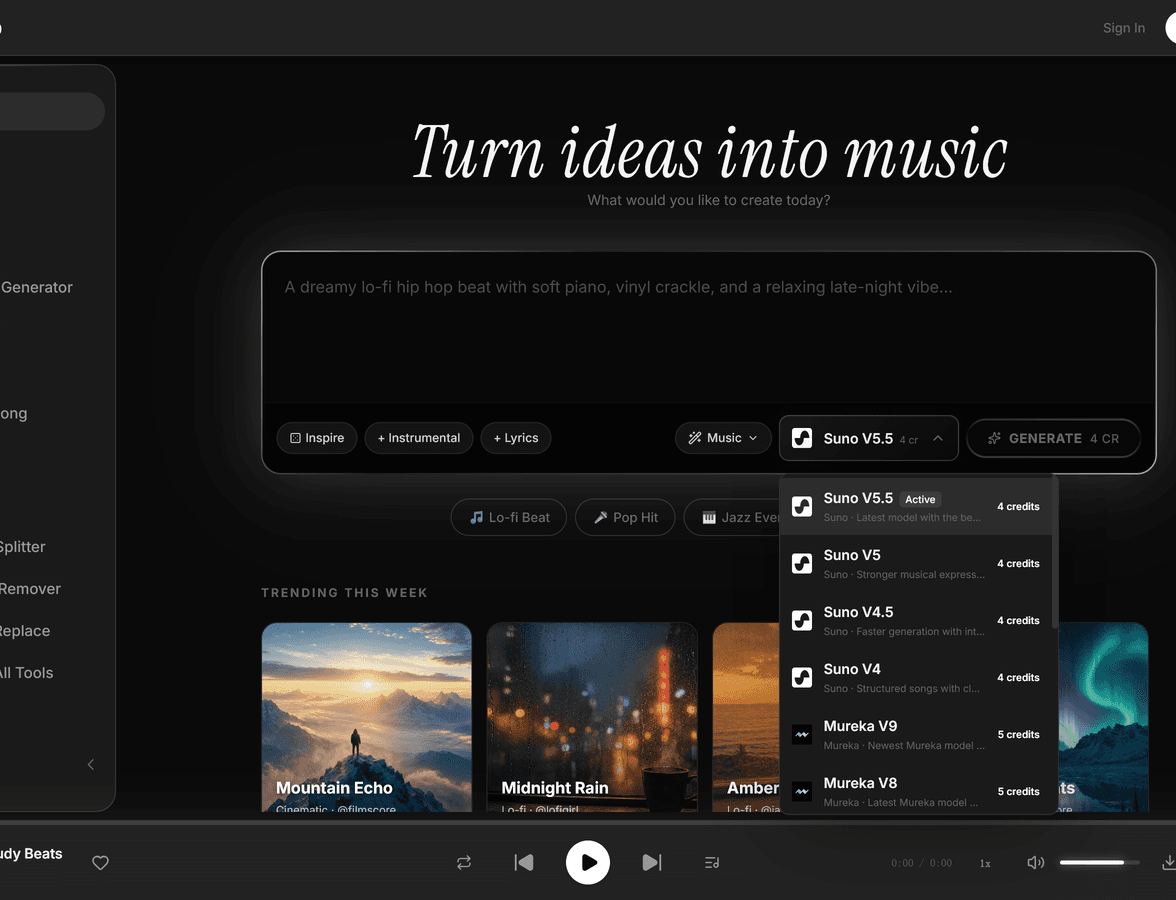Collapse the Suno V5.5 model selector
This screenshot has width=1176, height=900.
868,438
